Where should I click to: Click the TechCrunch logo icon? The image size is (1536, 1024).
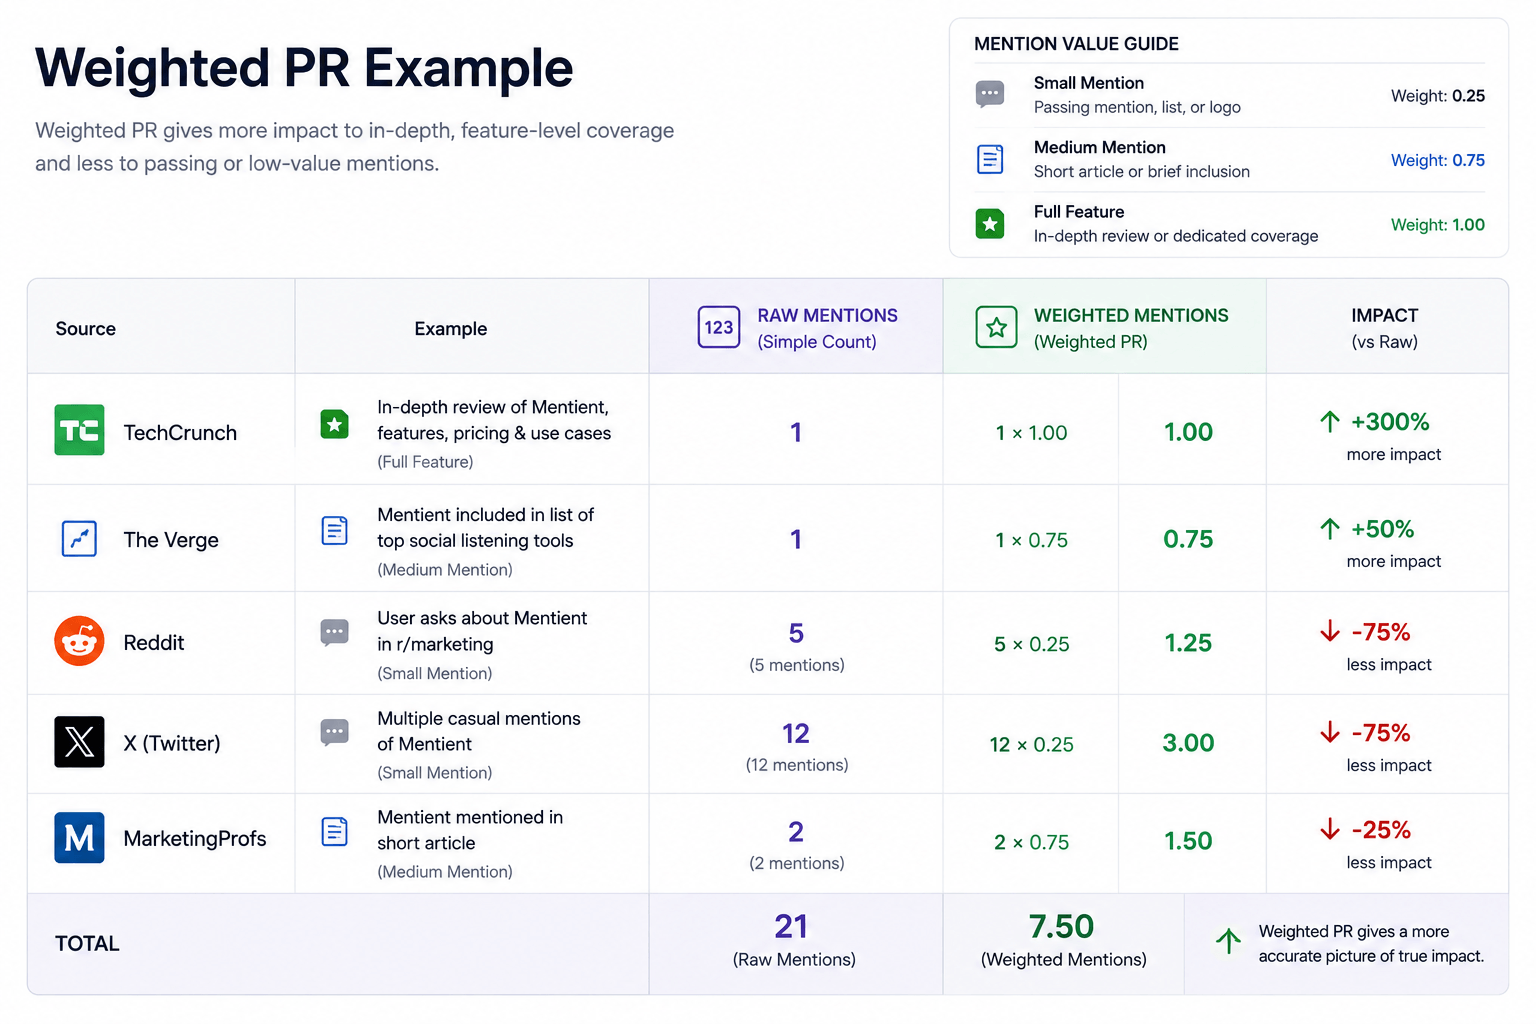[79, 430]
